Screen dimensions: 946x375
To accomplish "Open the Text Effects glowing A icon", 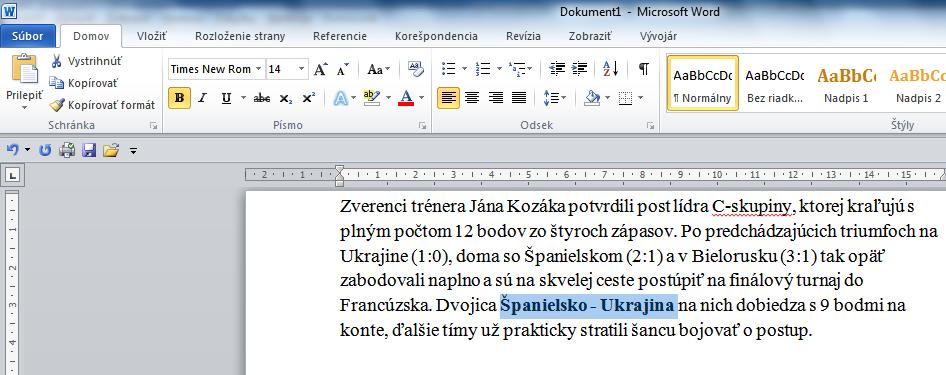I will point(341,98).
